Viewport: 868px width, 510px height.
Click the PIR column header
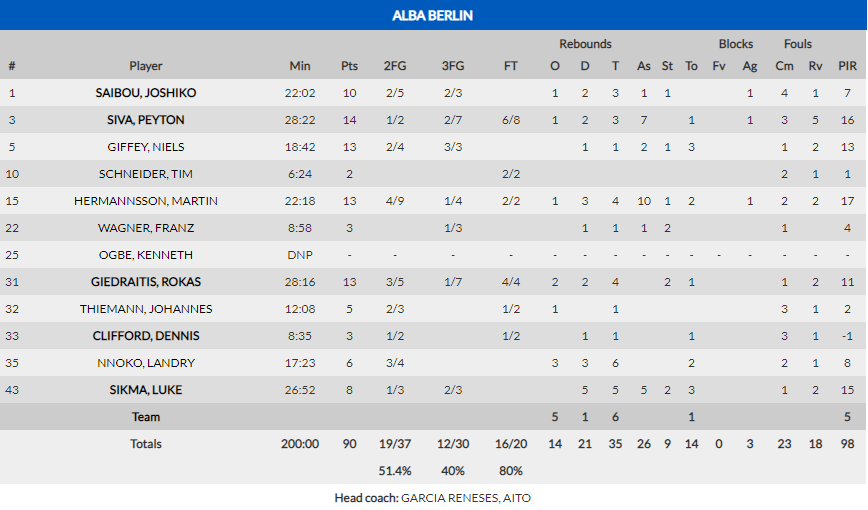coord(847,66)
